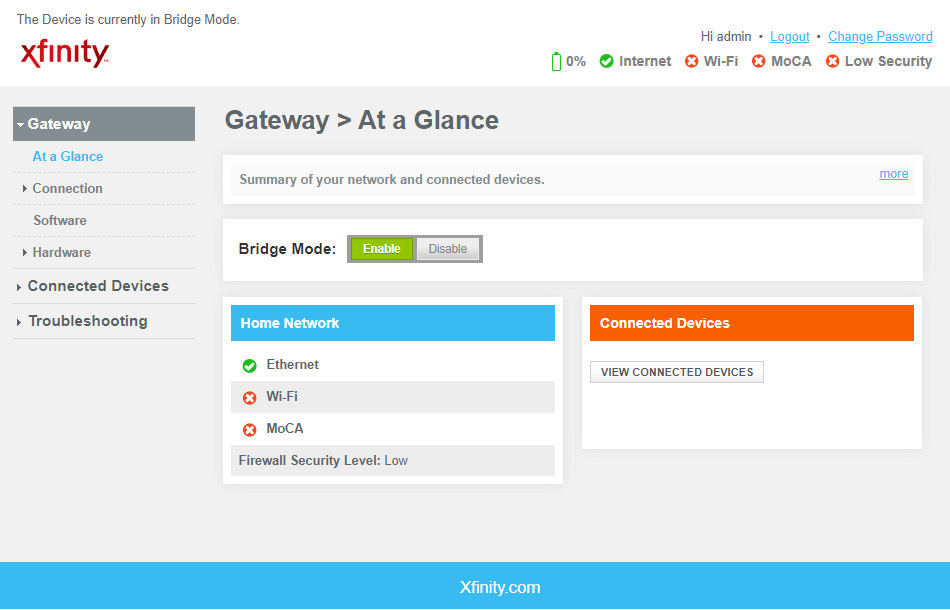Enable Bridge Mode
This screenshot has width=950, height=610.
(x=381, y=249)
